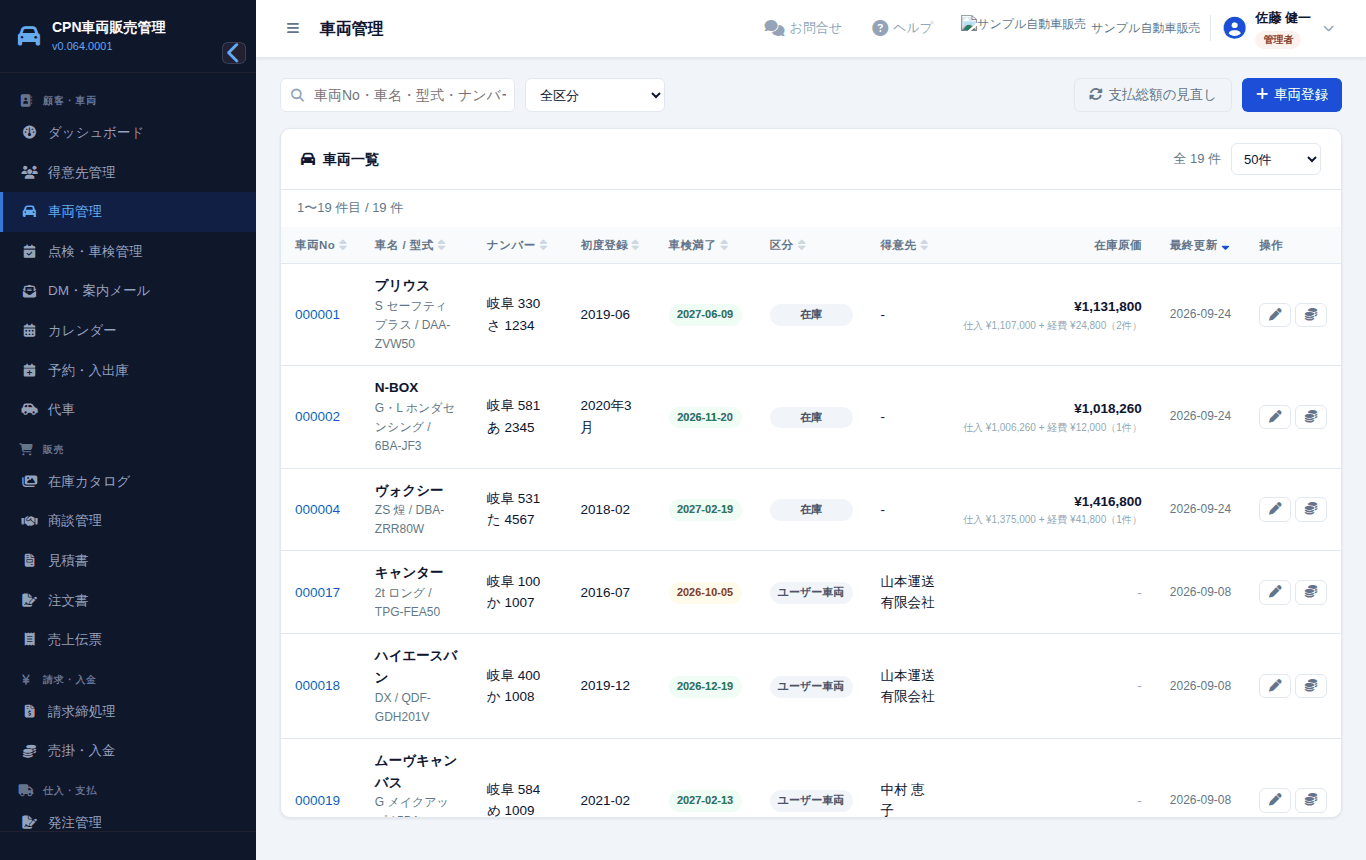Sort the table by 初度登録 column

coord(610,245)
